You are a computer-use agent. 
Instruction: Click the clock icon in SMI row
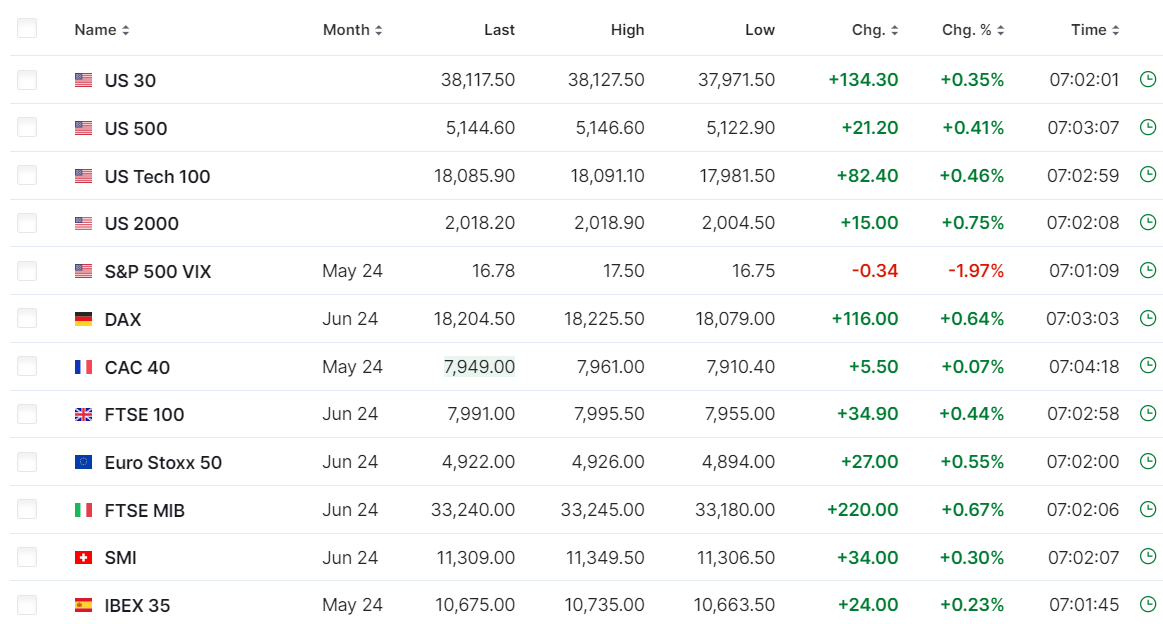click(1147, 556)
